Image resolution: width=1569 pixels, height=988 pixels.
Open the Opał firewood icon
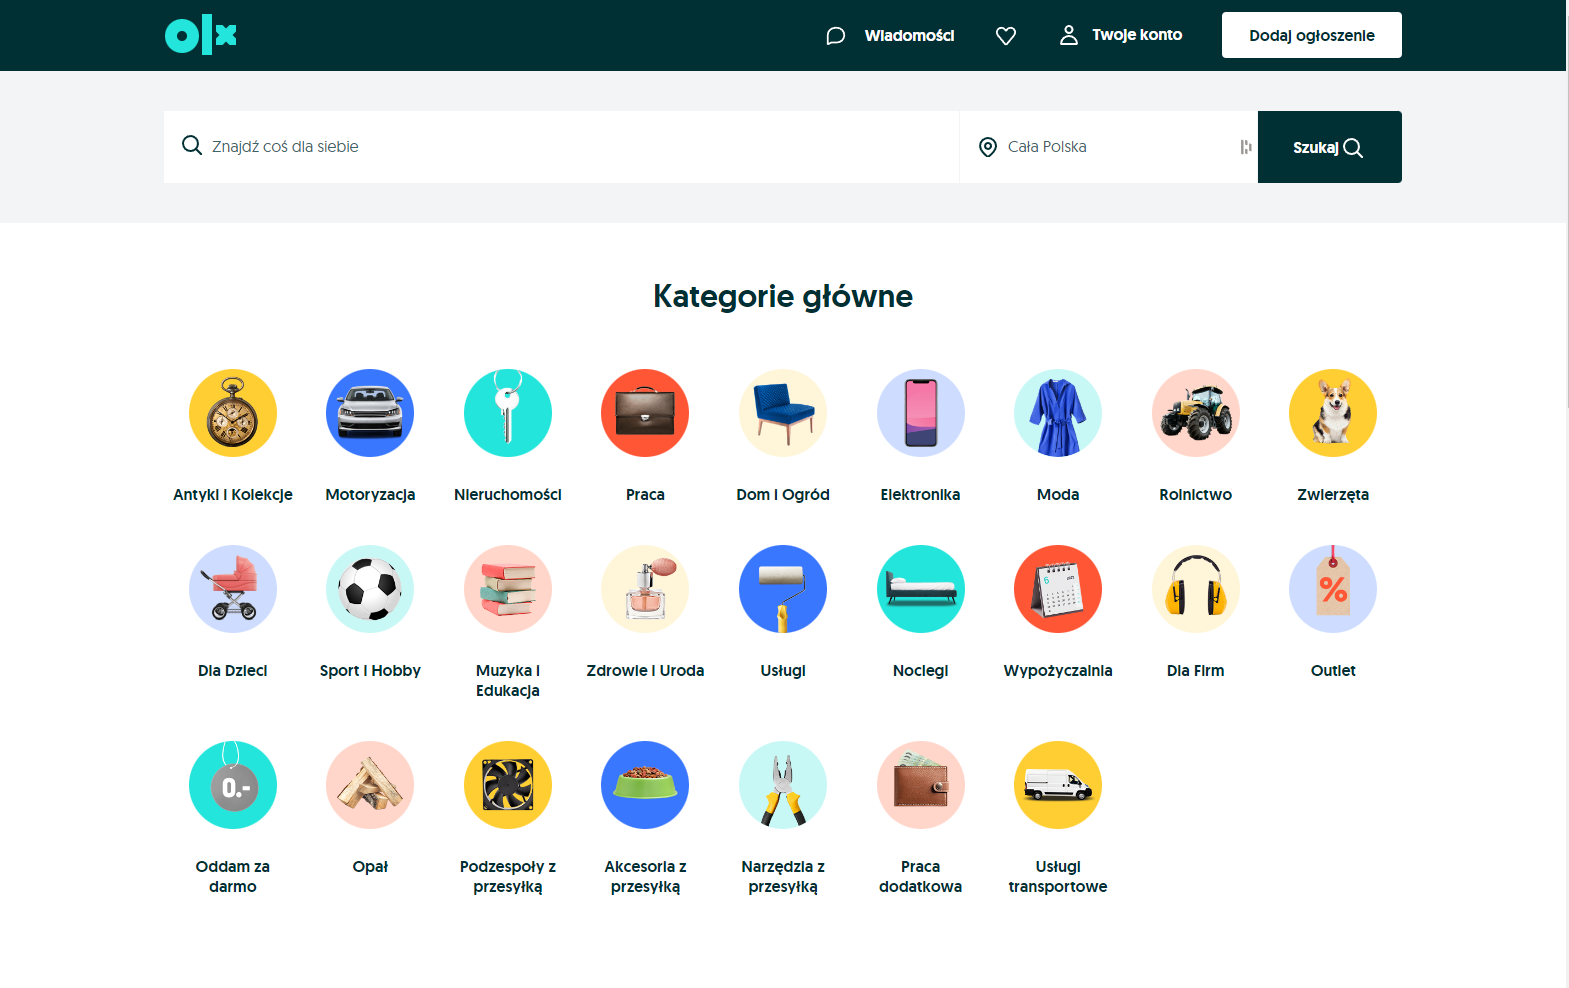(370, 785)
